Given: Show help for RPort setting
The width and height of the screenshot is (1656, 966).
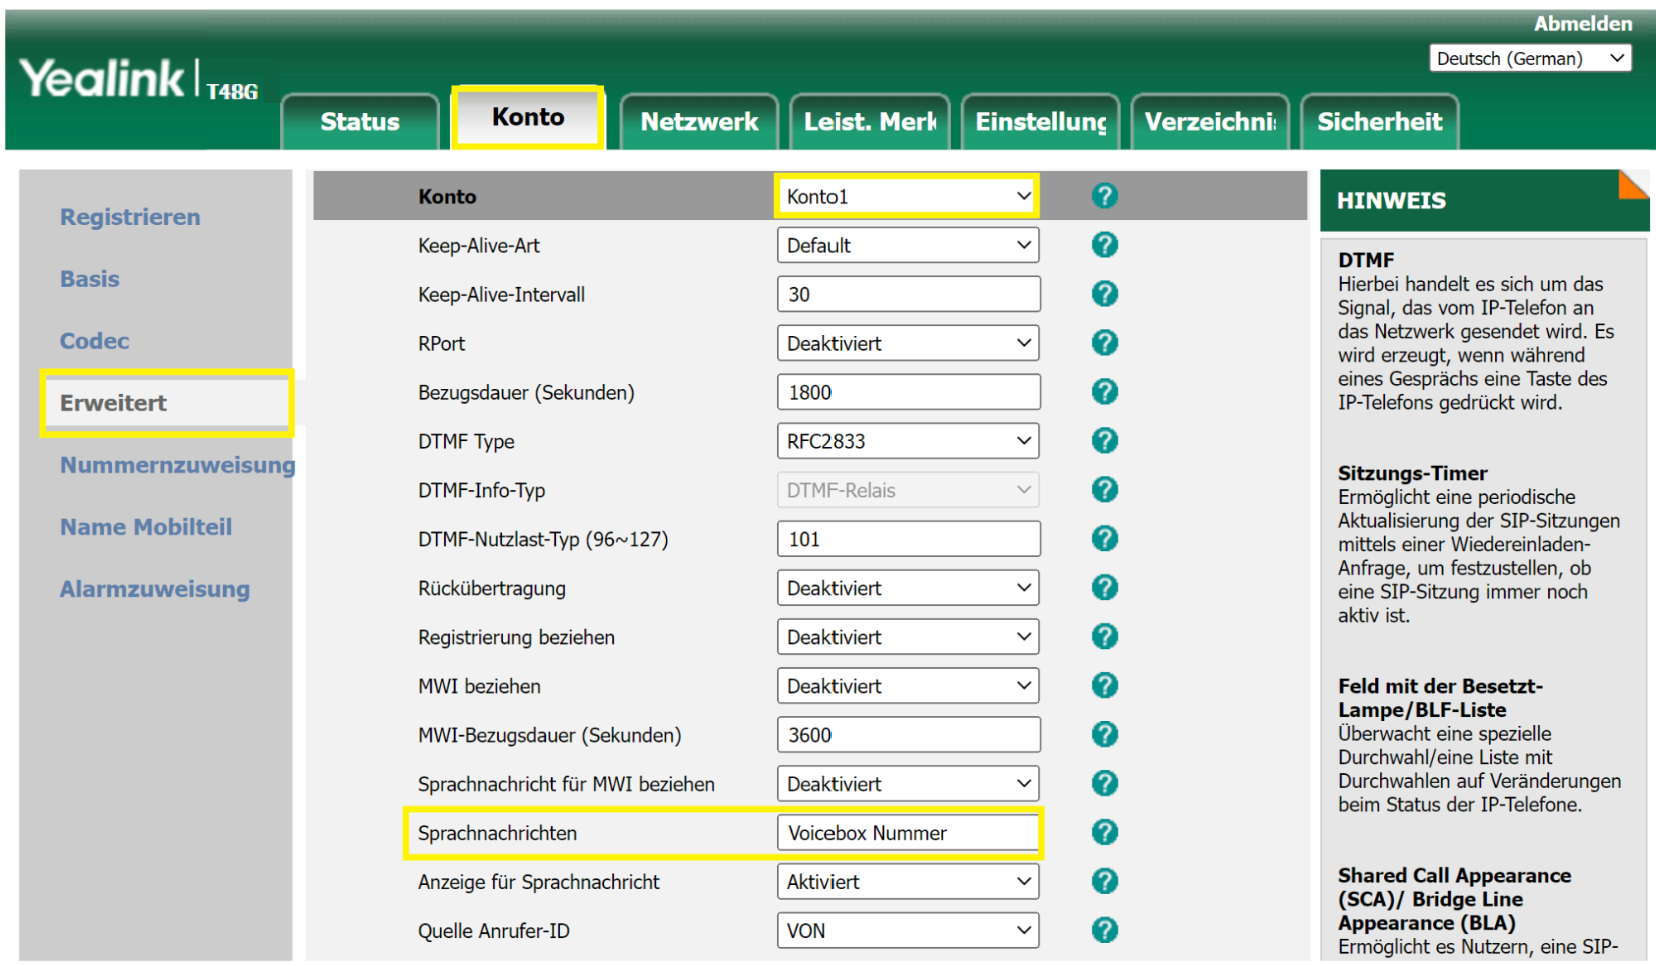Looking at the screenshot, I should (1104, 343).
